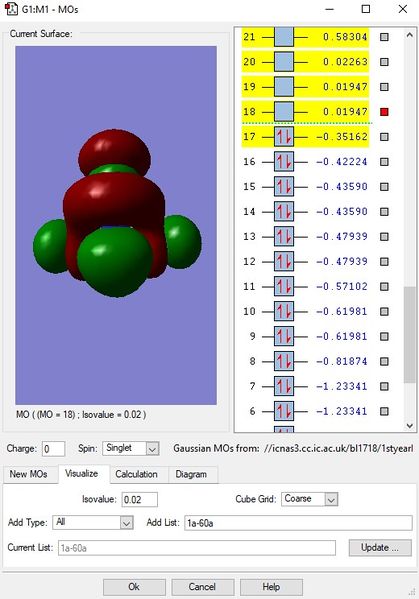Toggle surface marker for orbital 15

(x=384, y=186)
